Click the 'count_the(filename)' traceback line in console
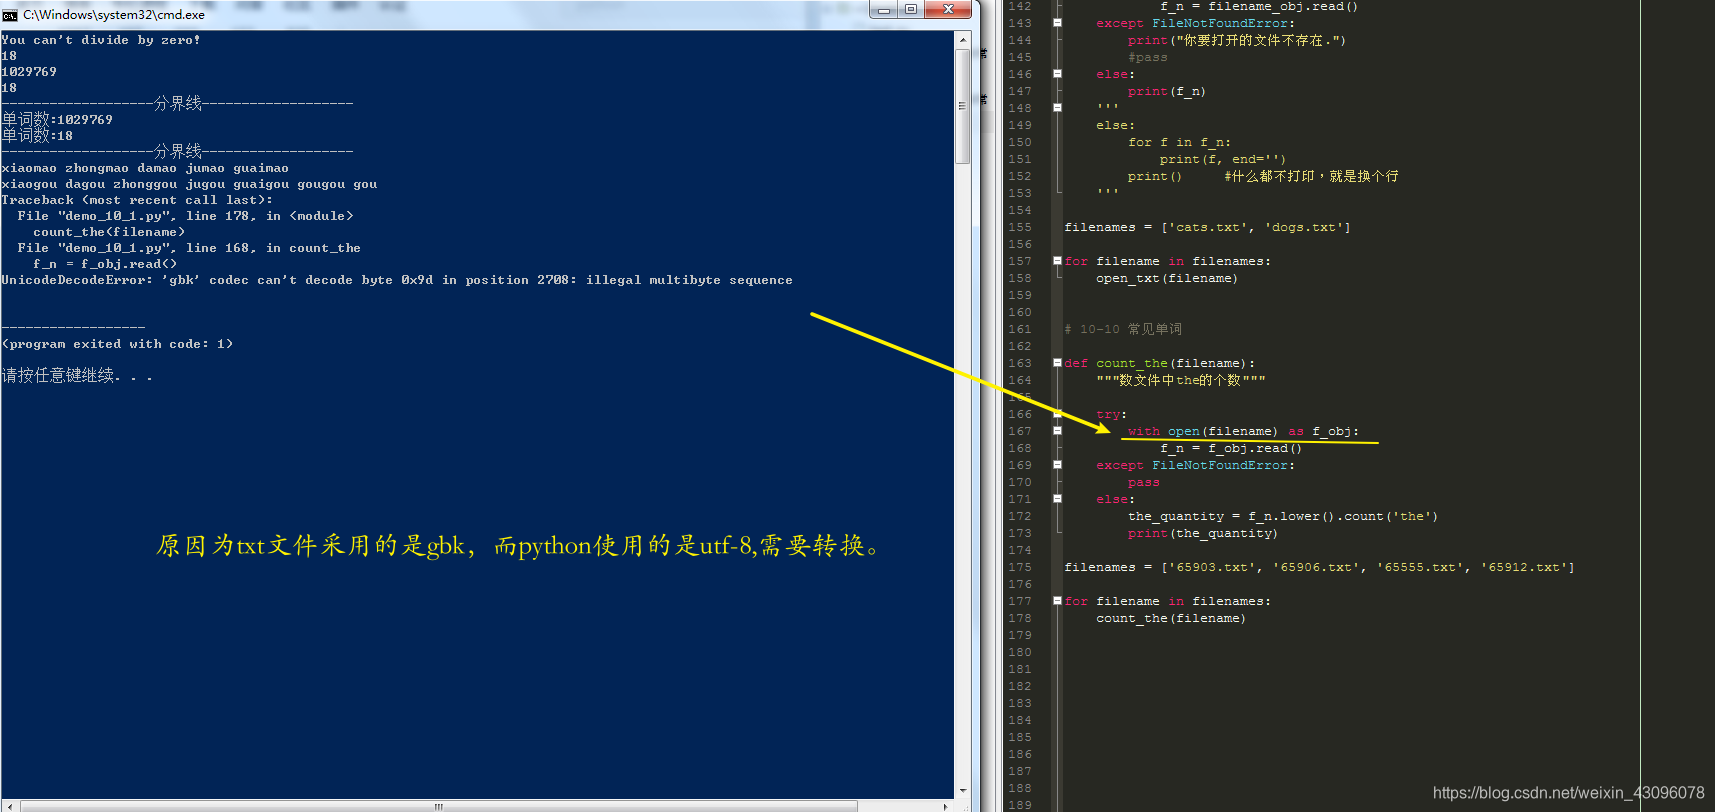This screenshot has width=1715, height=812. click(109, 232)
